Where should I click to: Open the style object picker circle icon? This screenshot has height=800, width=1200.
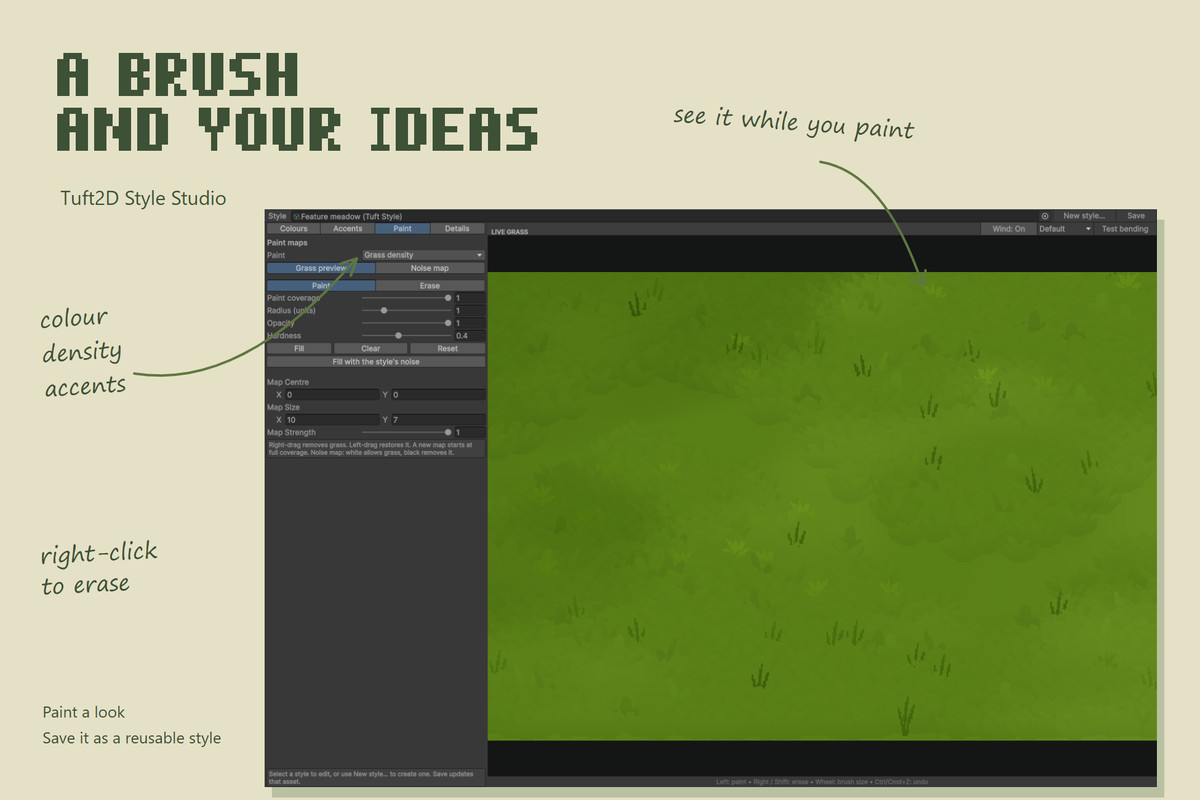point(1045,216)
